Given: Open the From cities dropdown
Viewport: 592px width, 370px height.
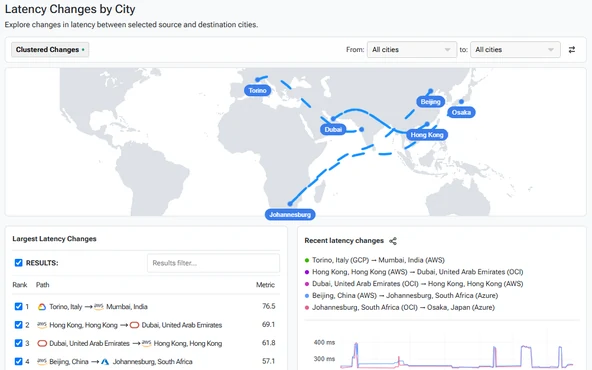Looking at the screenshot, I should (412, 49).
